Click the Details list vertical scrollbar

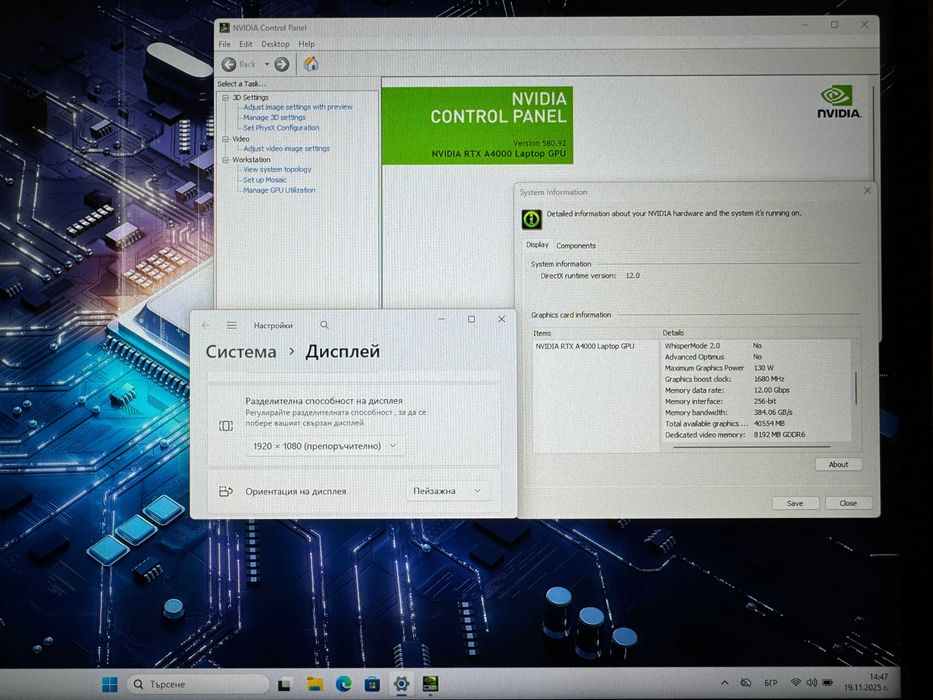[855, 388]
